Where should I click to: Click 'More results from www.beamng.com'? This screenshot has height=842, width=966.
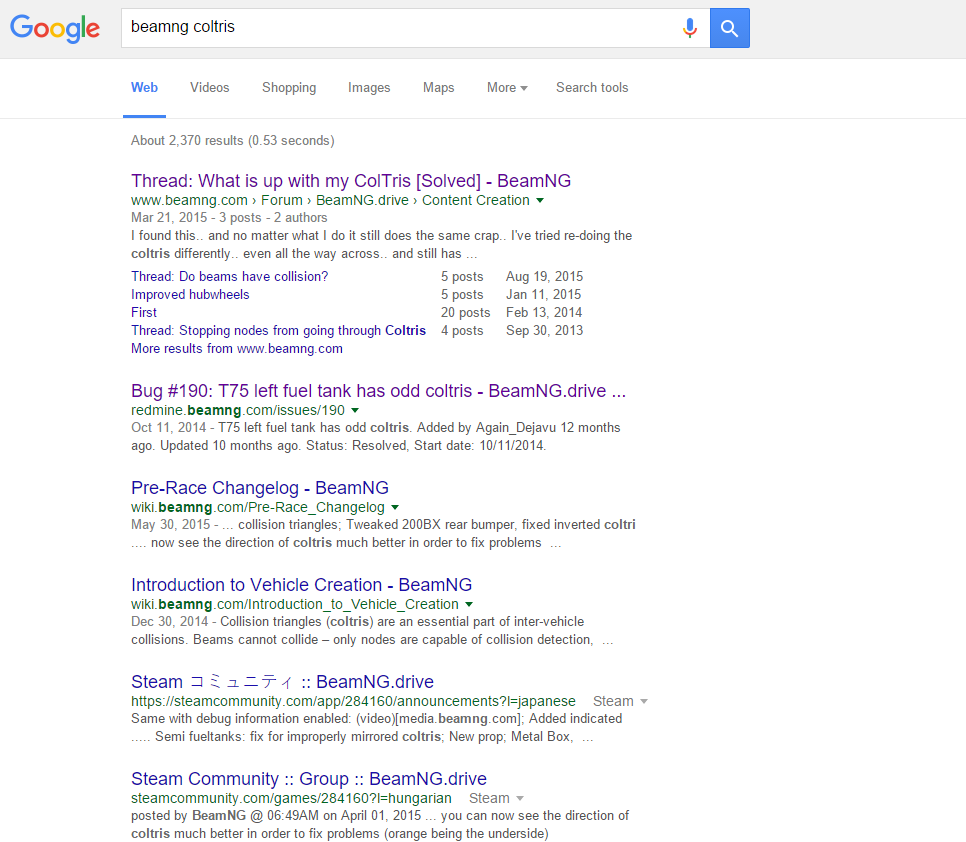pos(237,349)
